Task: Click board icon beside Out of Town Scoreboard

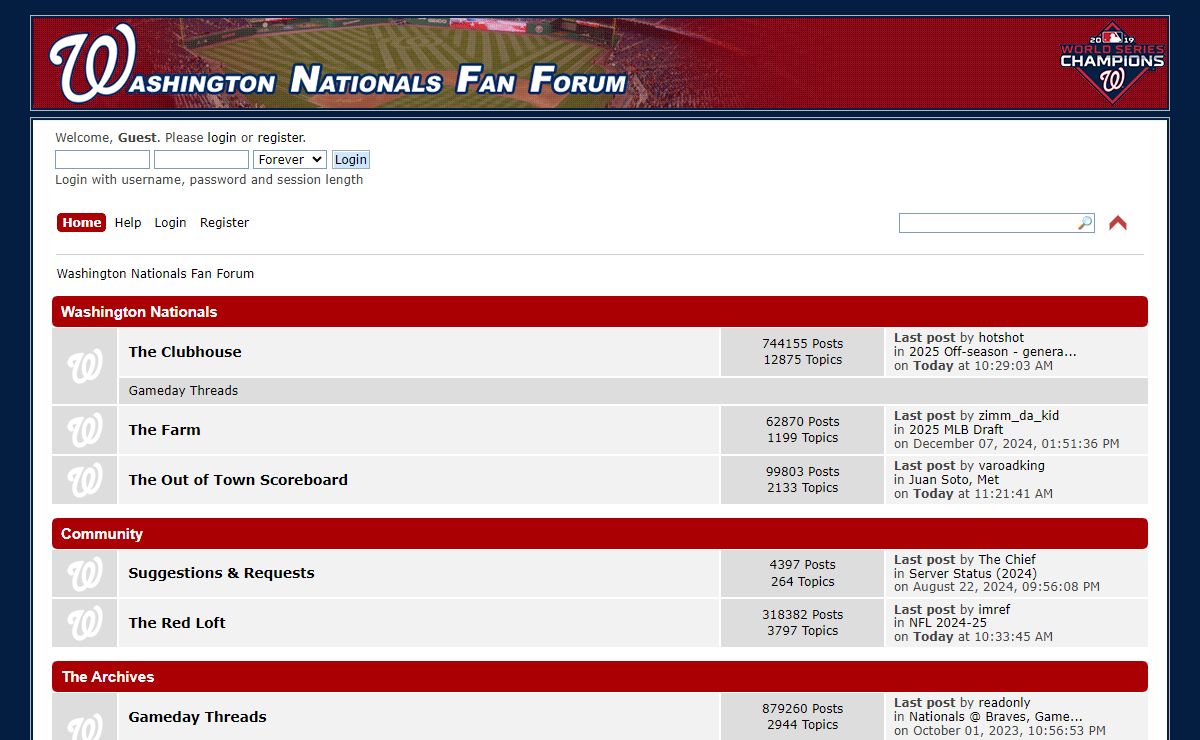Action: (85, 480)
